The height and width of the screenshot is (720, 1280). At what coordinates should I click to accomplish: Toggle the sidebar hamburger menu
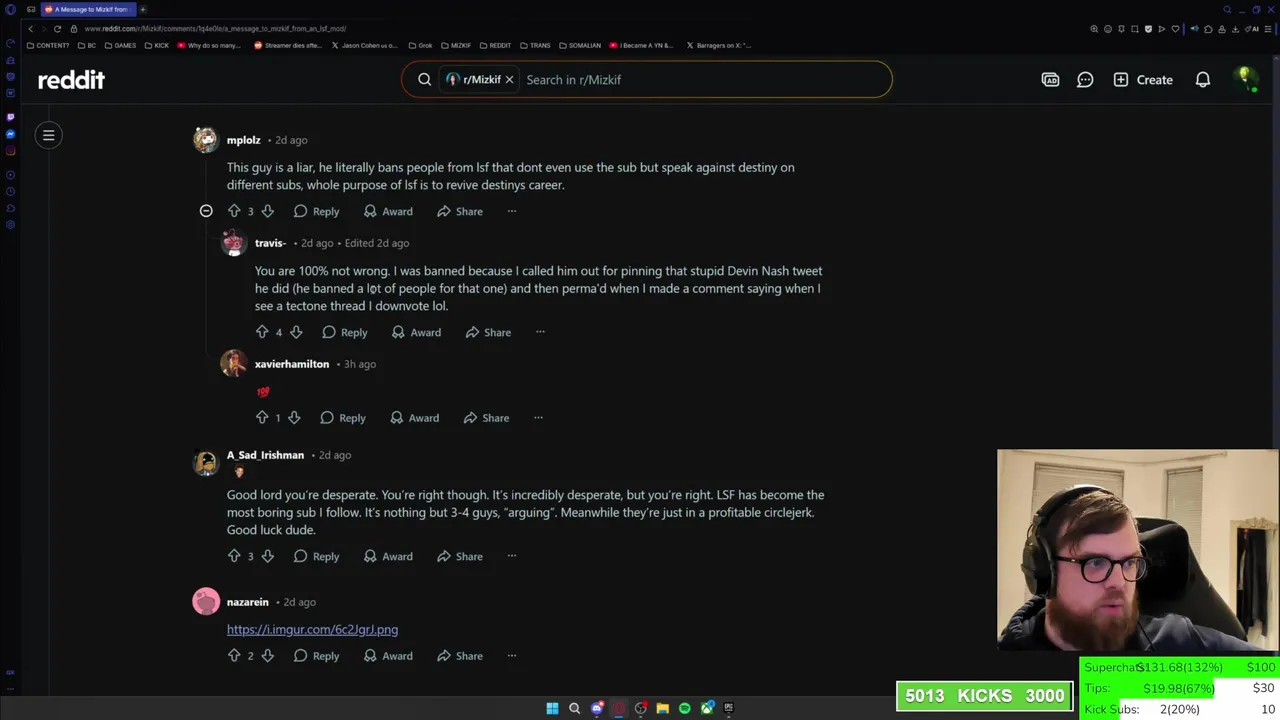(48, 135)
